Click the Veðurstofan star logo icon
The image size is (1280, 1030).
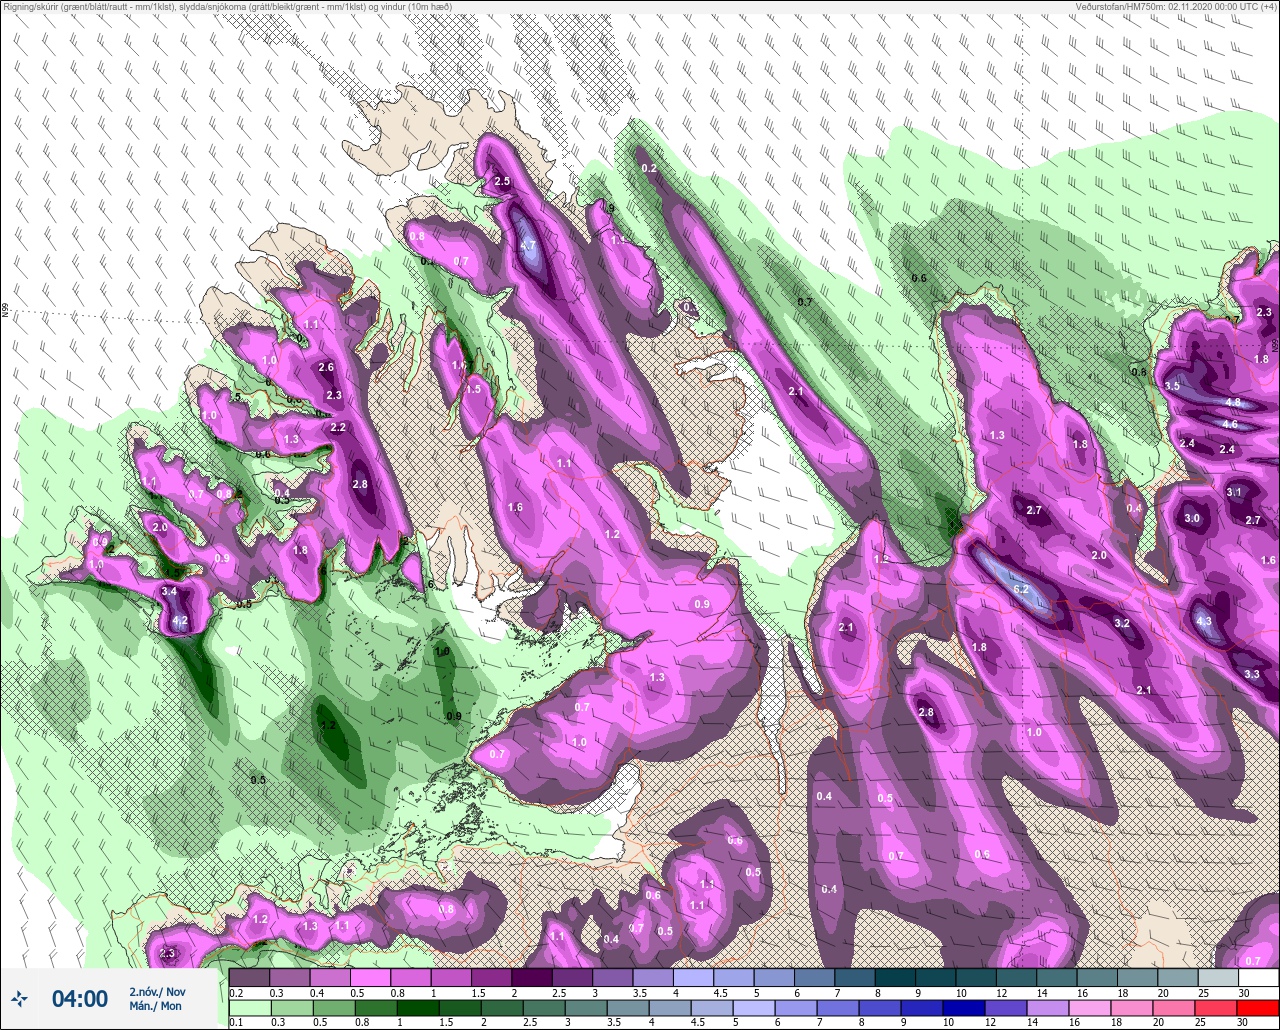click(20, 998)
